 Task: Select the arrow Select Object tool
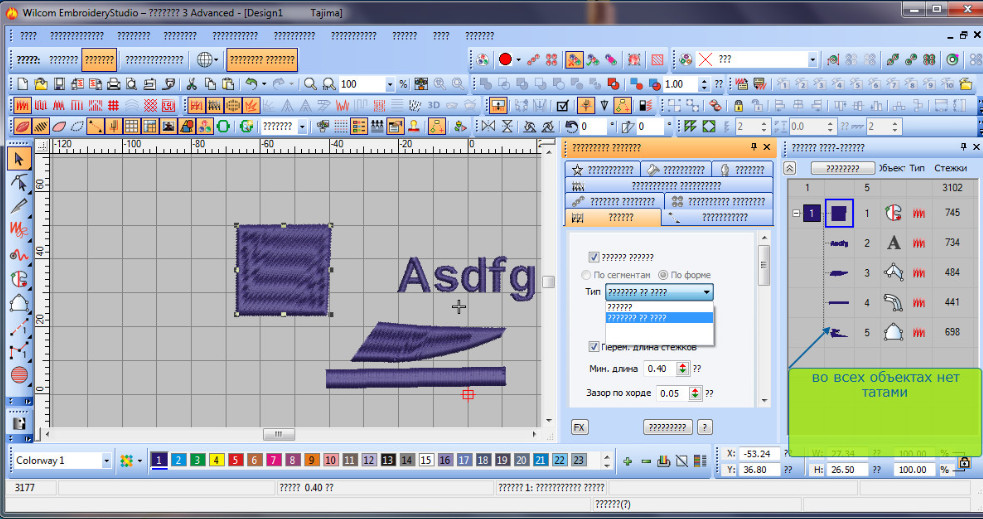click(18, 158)
